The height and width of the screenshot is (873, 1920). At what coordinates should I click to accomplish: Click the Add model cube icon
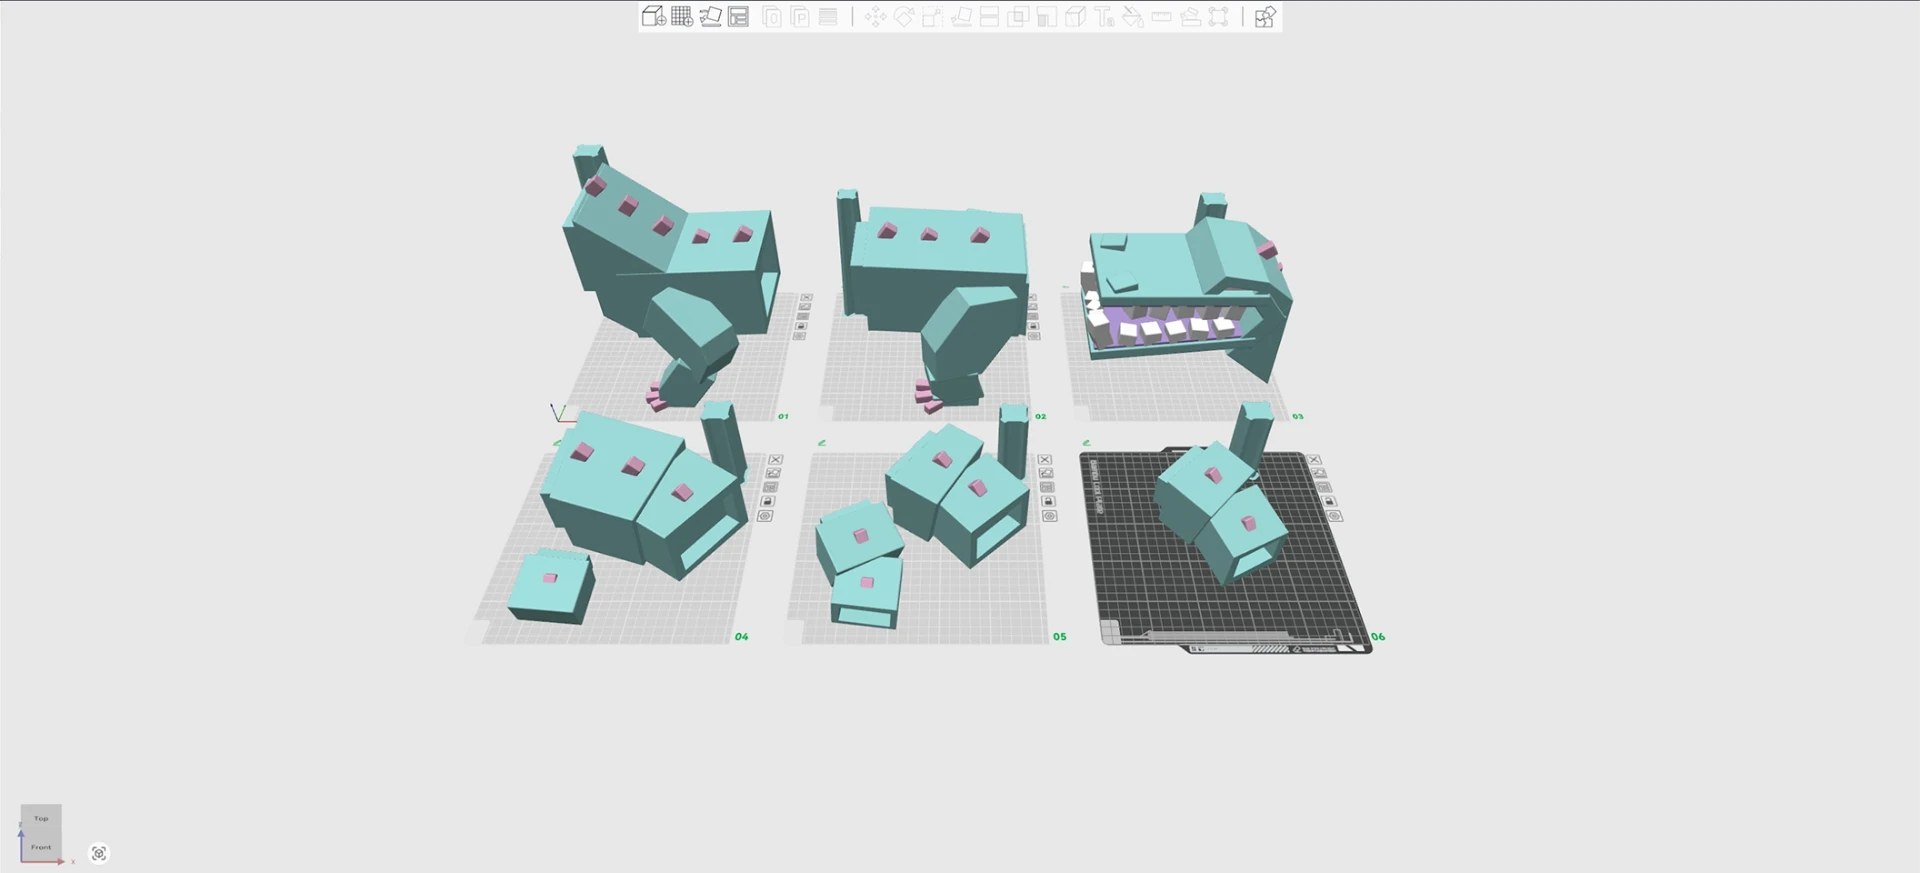[x=653, y=16]
